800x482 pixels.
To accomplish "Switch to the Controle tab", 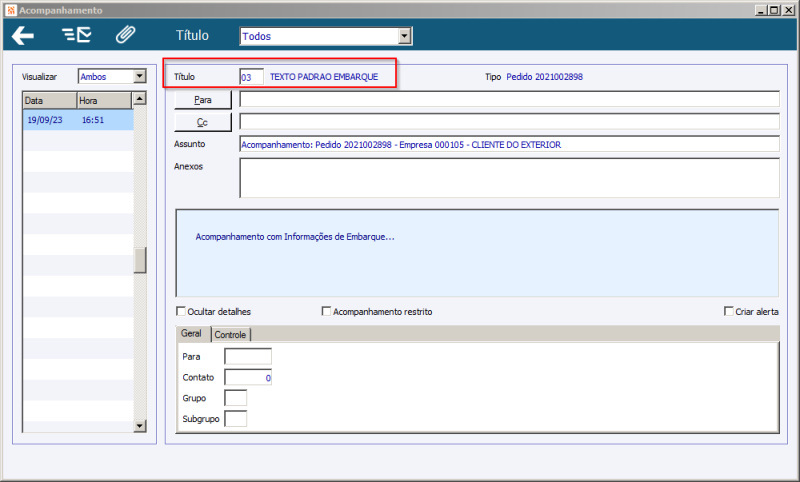I will point(230,335).
